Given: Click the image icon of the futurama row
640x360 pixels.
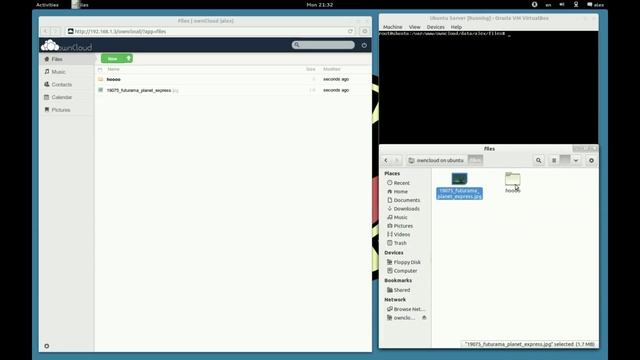Looking at the screenshot, I should click(100, 90).
